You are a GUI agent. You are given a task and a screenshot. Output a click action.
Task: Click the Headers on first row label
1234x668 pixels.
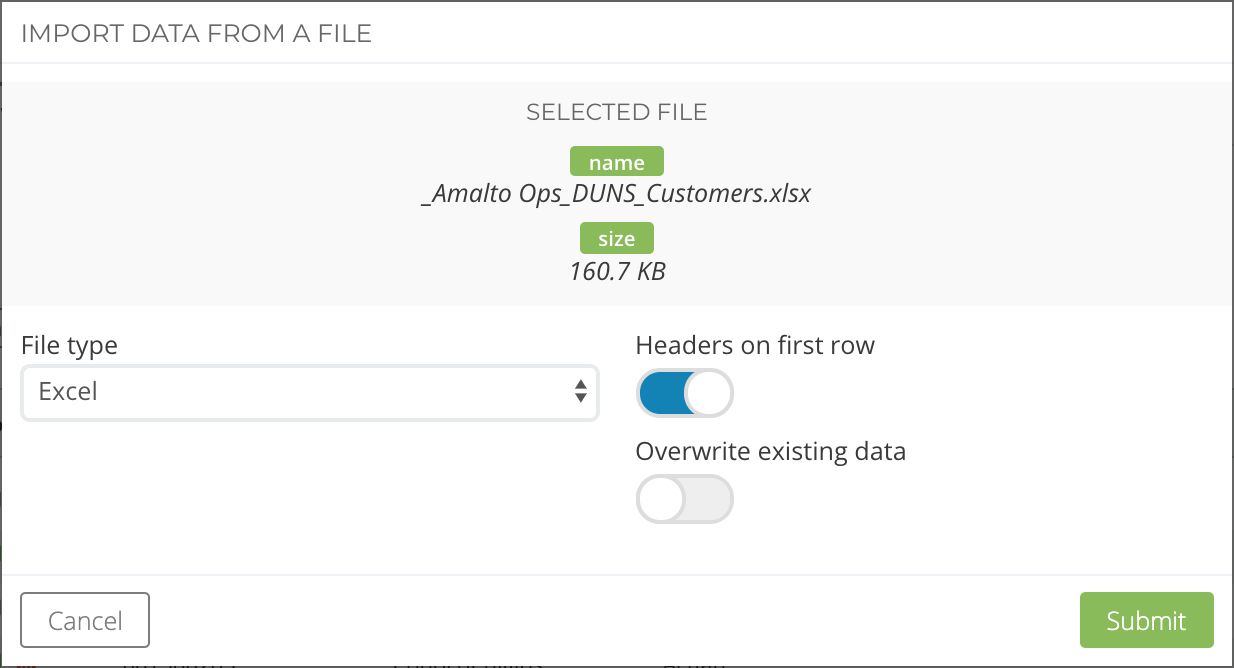pyautogui.click(x=755, y=345)
